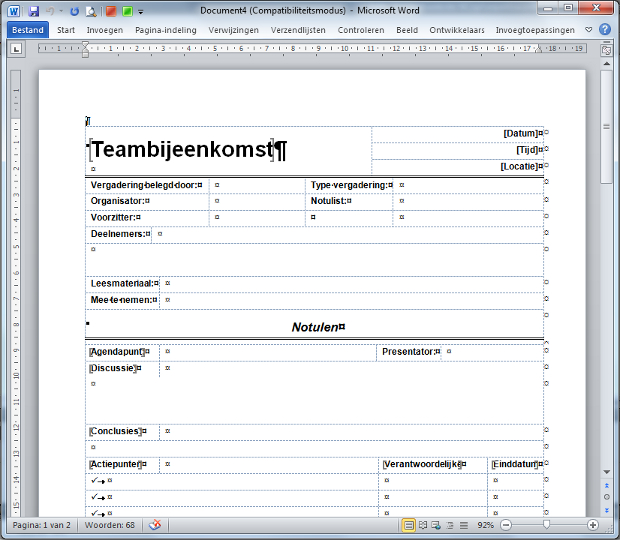Viewport: 620px width, 540px height.
Task: Open the Beeld tab
Action: pos(407,30)
